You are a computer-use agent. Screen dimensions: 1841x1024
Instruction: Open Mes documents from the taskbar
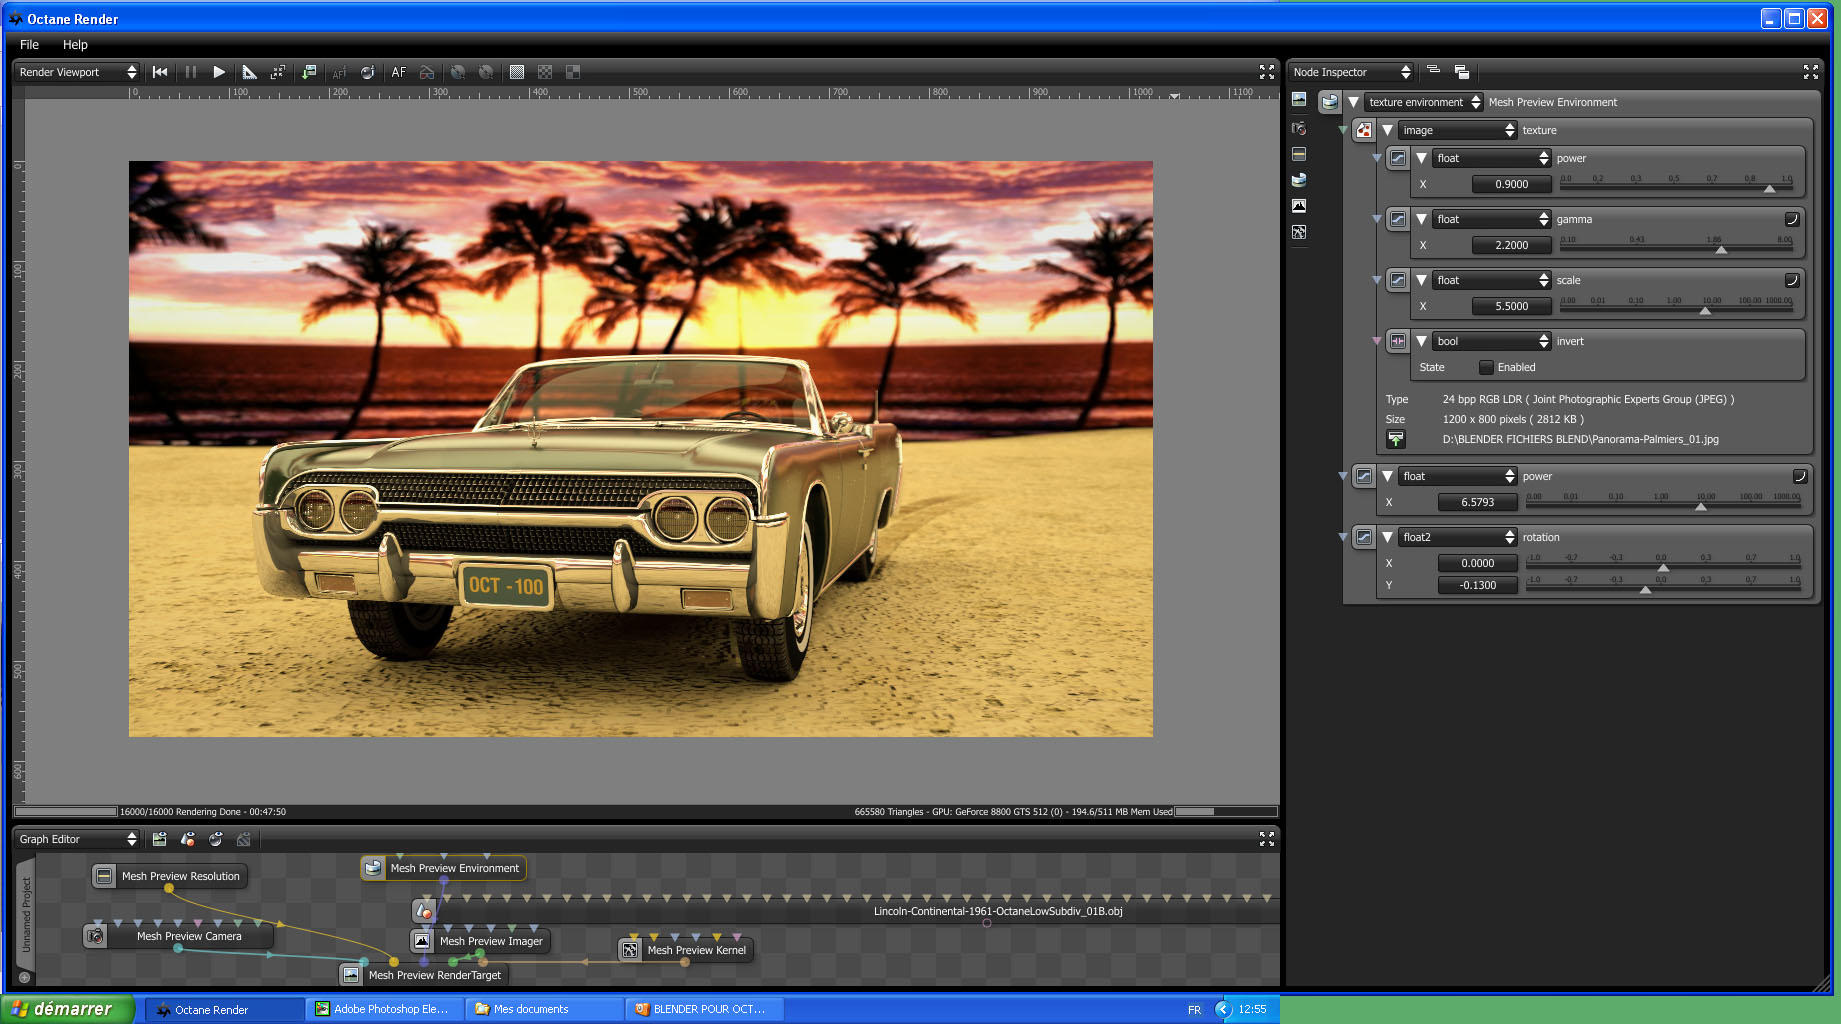point(545,1009)
